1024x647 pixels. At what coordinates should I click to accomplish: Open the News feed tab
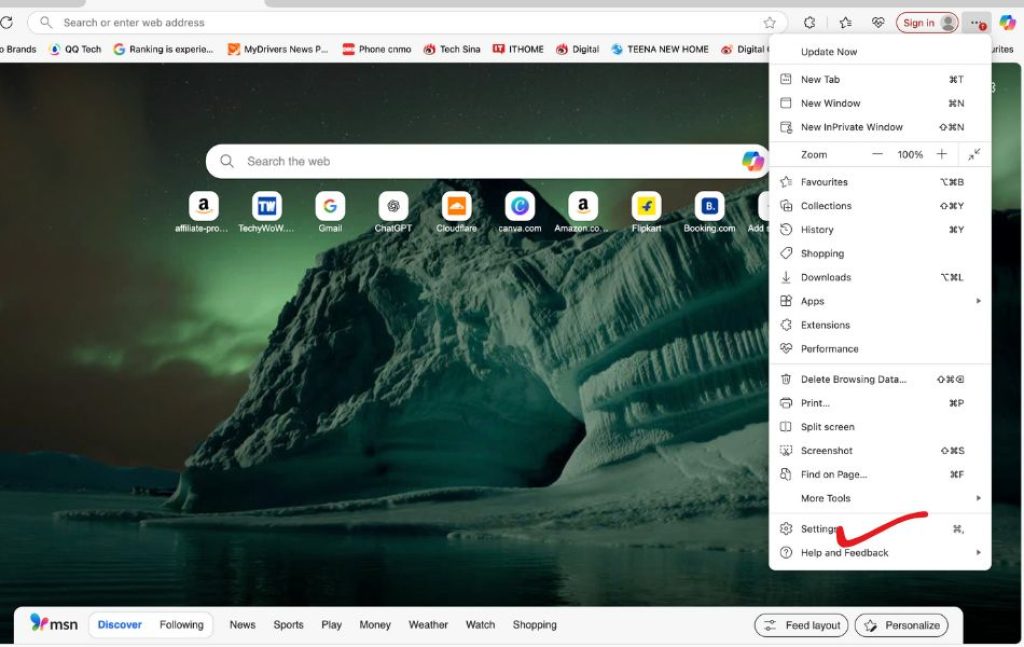click(x=242, y=625)
